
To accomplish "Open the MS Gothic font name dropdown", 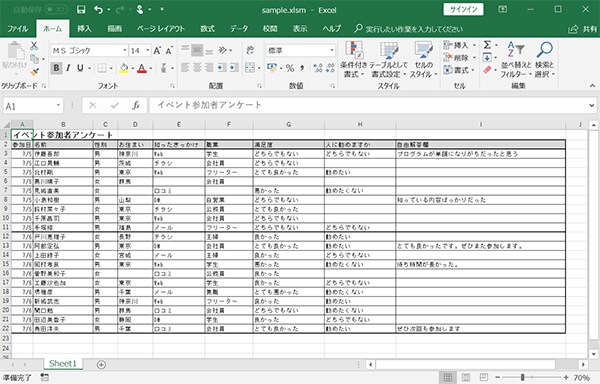I will point(125,50).
